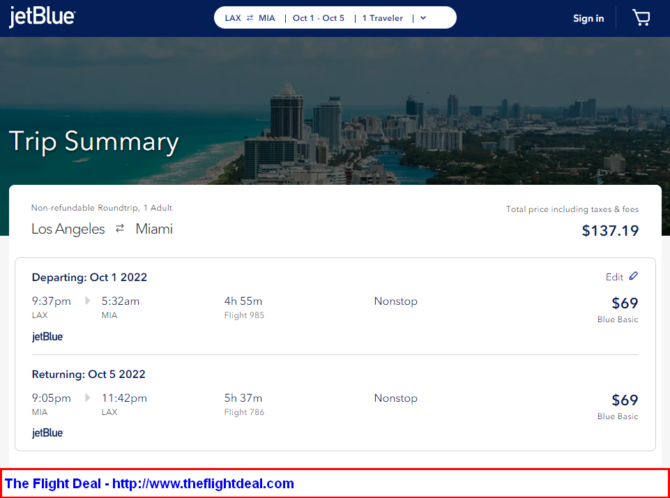
Task: Click the Los Angeles city name
Action: tap(68, 230)
